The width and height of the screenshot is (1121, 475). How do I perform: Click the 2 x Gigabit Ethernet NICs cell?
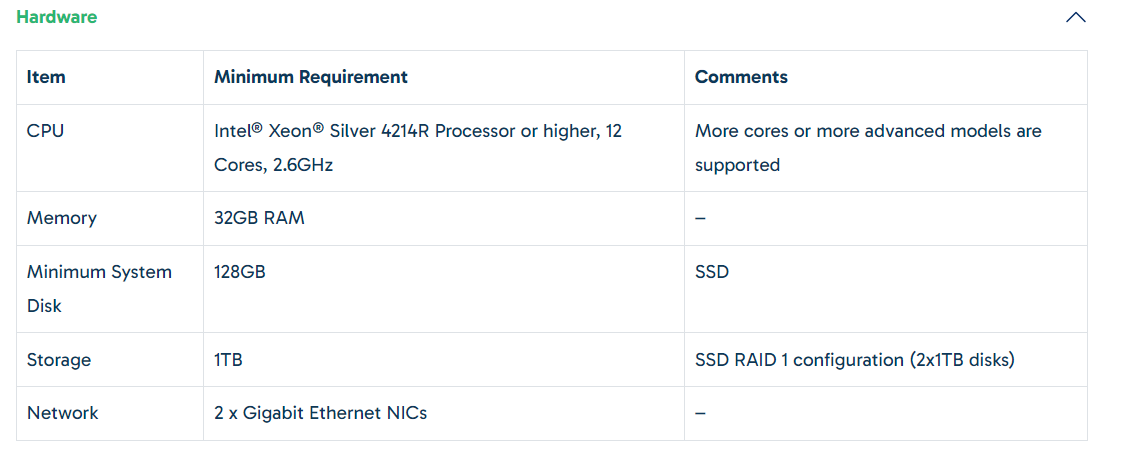[320, 413]
